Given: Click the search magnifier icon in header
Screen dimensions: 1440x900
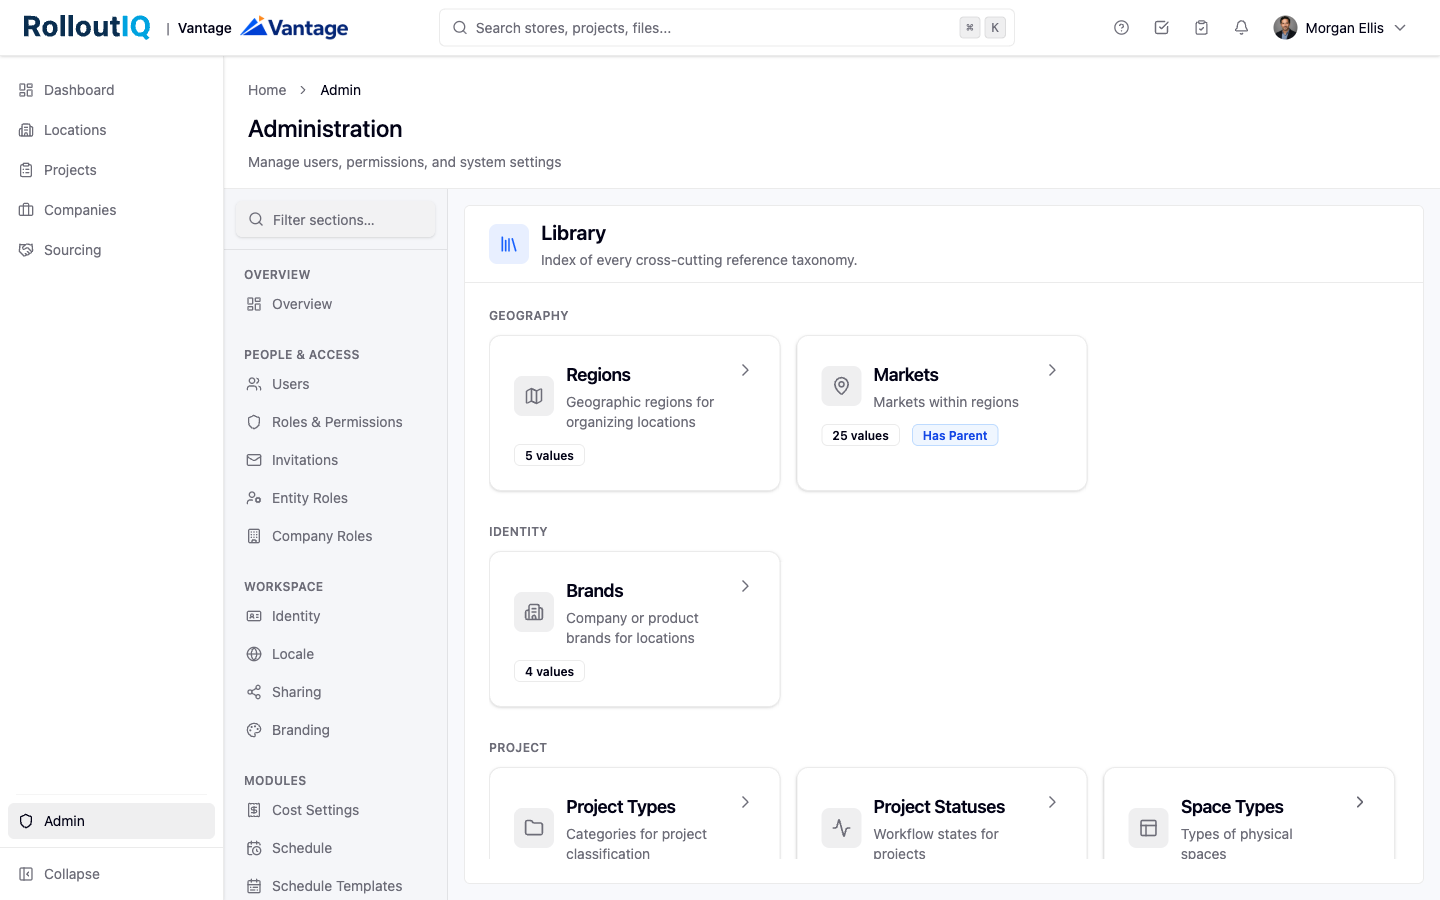Looking at the screenshot, I should coord(460,28).
